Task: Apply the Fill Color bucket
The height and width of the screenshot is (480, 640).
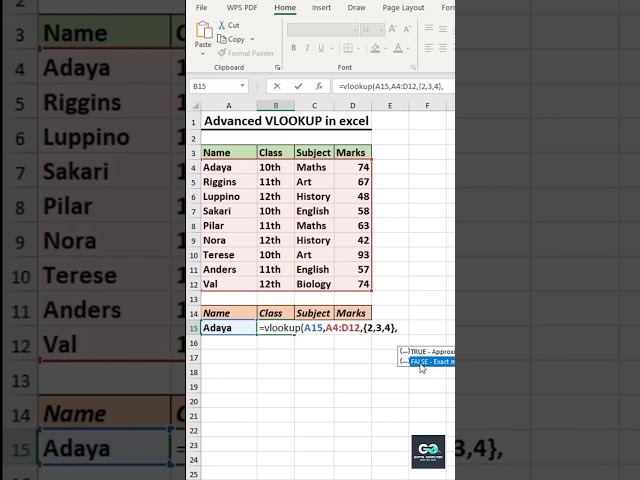Action: click(375, 48)
